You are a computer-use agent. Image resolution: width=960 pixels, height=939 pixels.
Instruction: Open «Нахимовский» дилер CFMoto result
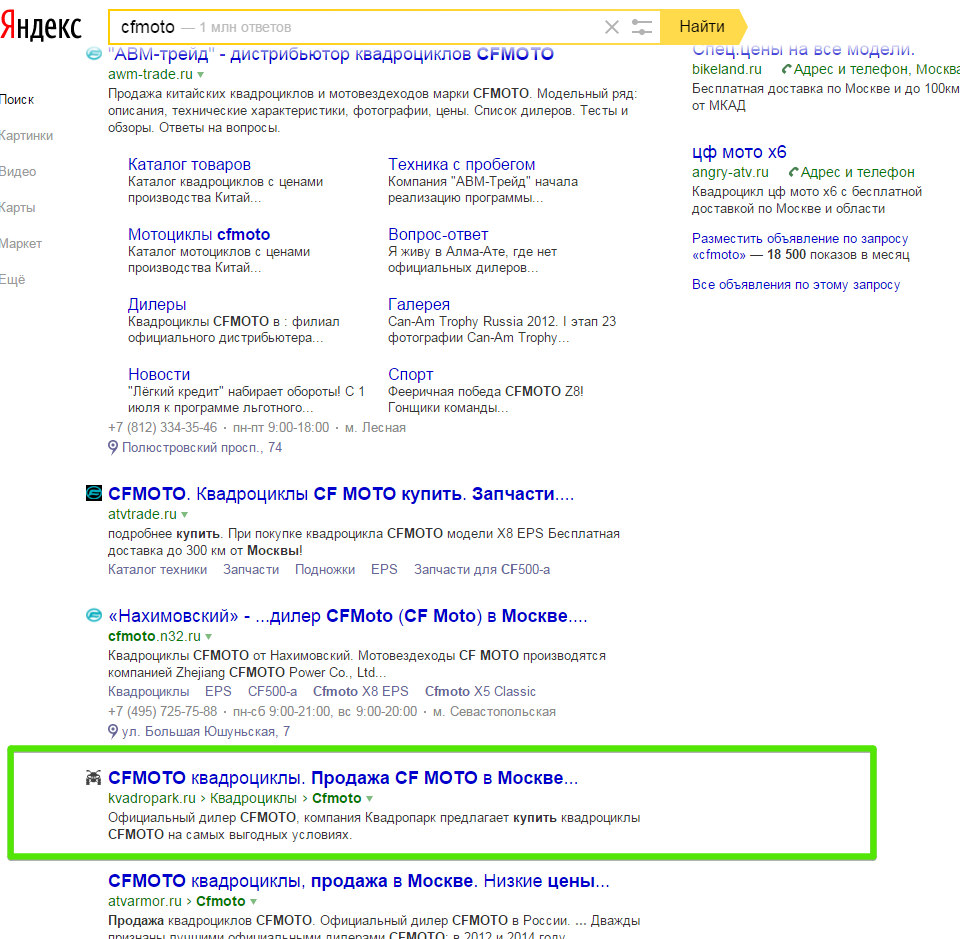pyautogui.click(x=348, y=616)
